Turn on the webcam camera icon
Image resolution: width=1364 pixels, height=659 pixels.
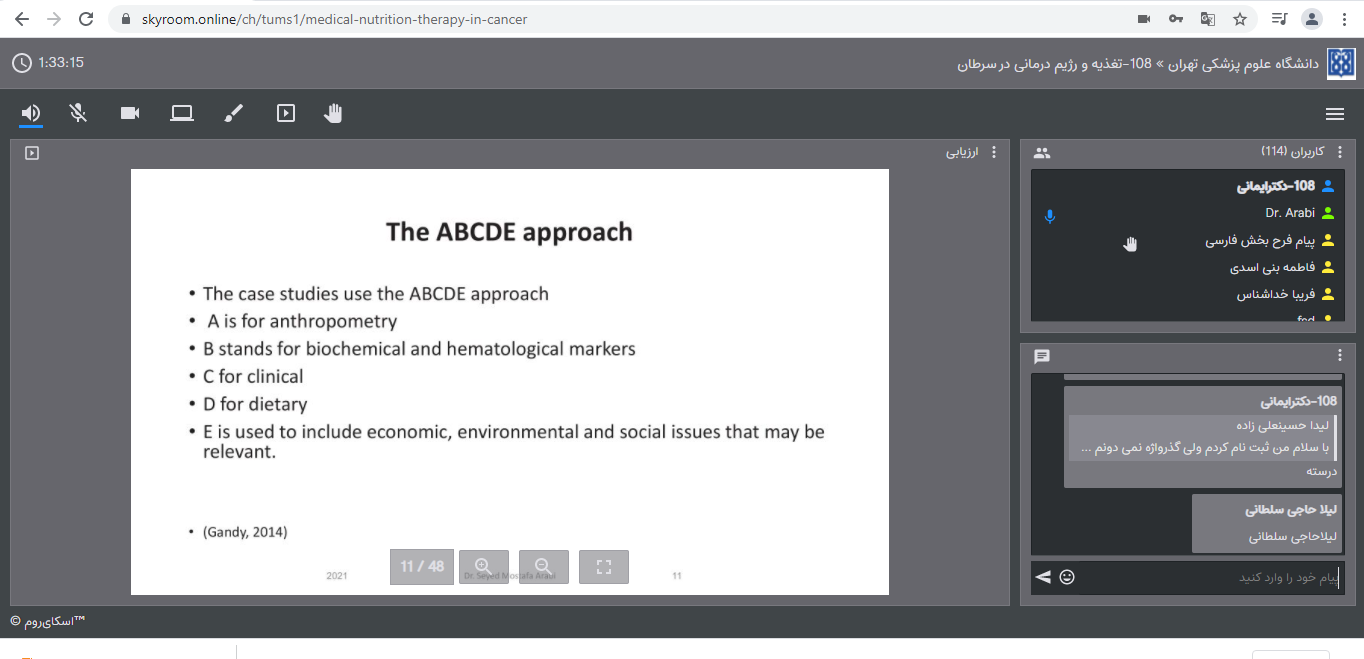click(x=130, y=114)
